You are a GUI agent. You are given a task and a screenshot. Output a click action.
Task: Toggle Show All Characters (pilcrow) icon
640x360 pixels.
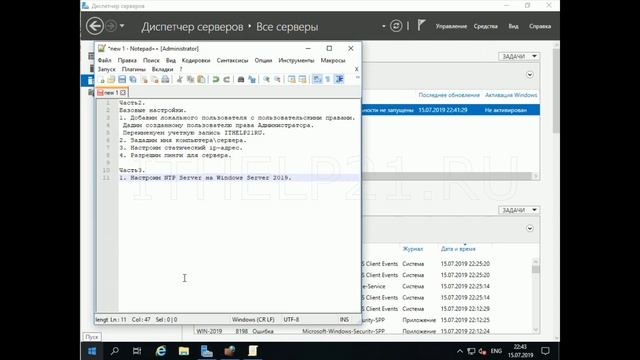[x=328, y=79]
